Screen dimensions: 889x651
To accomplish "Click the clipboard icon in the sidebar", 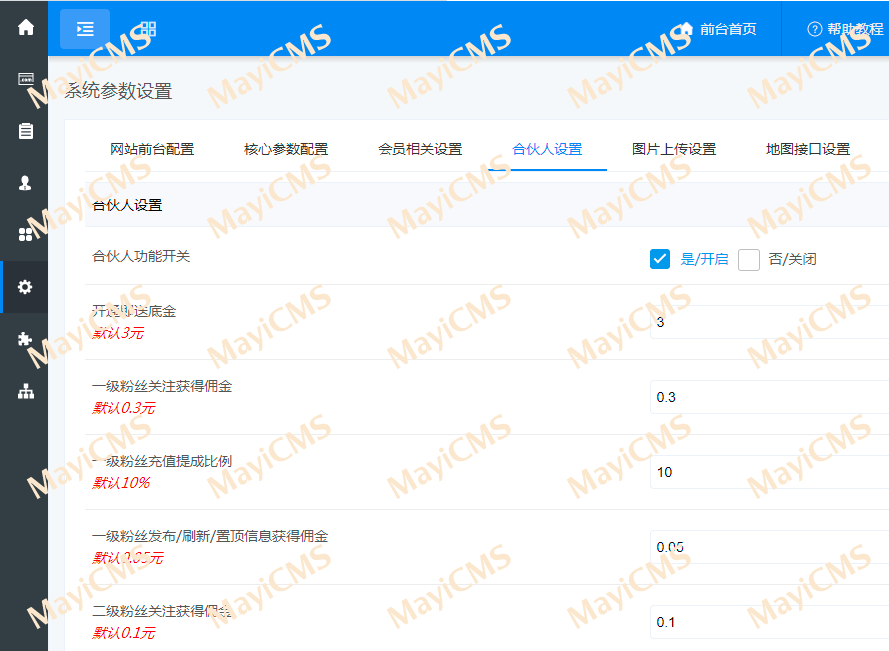I will point(25,131).
